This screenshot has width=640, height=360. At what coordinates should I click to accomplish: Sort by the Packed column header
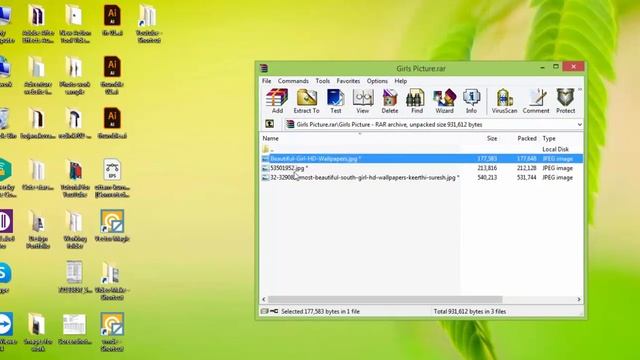pos(527,139)
